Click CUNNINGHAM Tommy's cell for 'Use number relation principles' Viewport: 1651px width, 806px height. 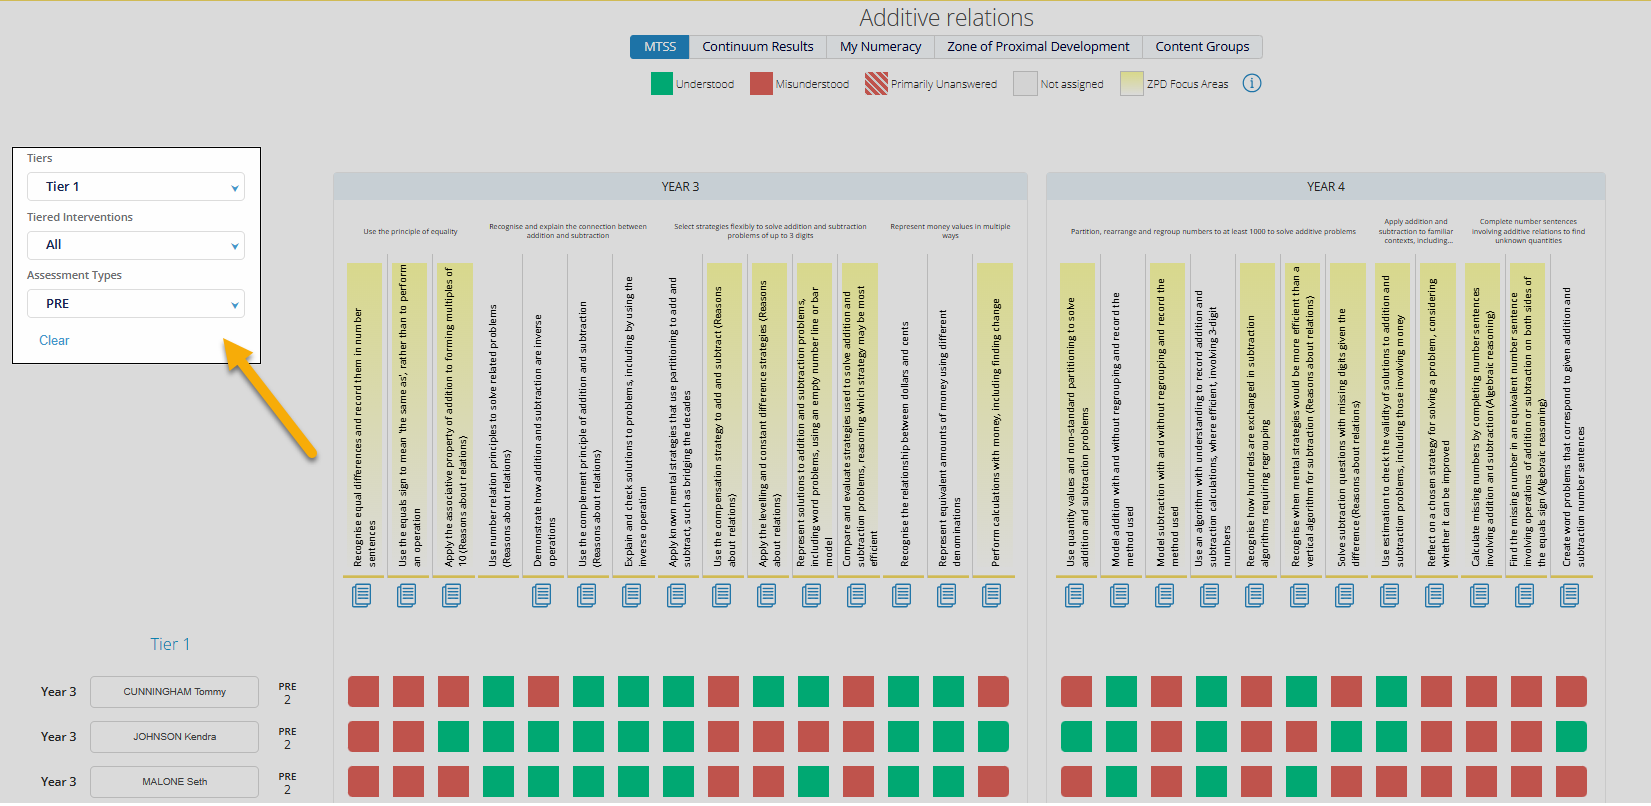pyautogui.click(x=498, y=692)
